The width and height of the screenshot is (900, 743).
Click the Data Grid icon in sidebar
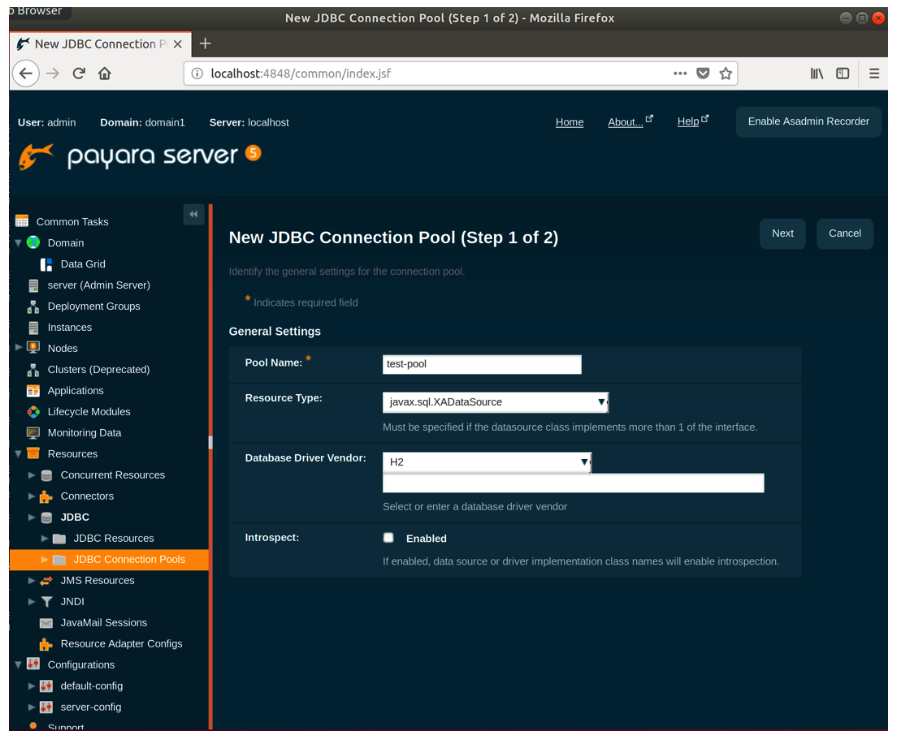pyautogui.click(x=46, y=264)
